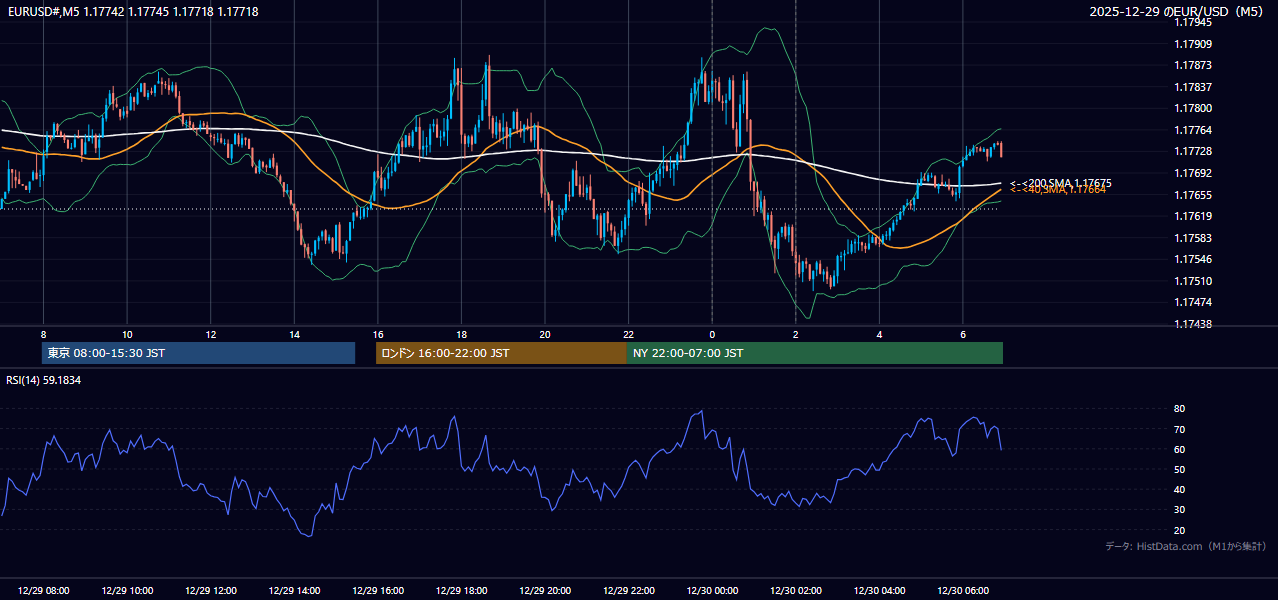Click the 12/29 12:00 date label
Screen dimensions: 1278x600
point(211,591)
